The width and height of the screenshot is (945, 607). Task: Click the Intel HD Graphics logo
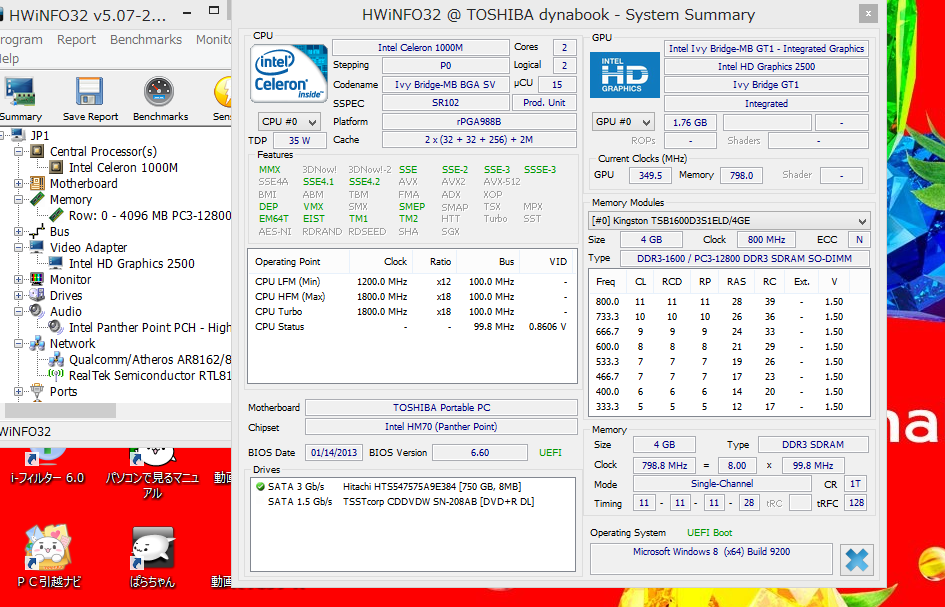click(x=624, y=75)
